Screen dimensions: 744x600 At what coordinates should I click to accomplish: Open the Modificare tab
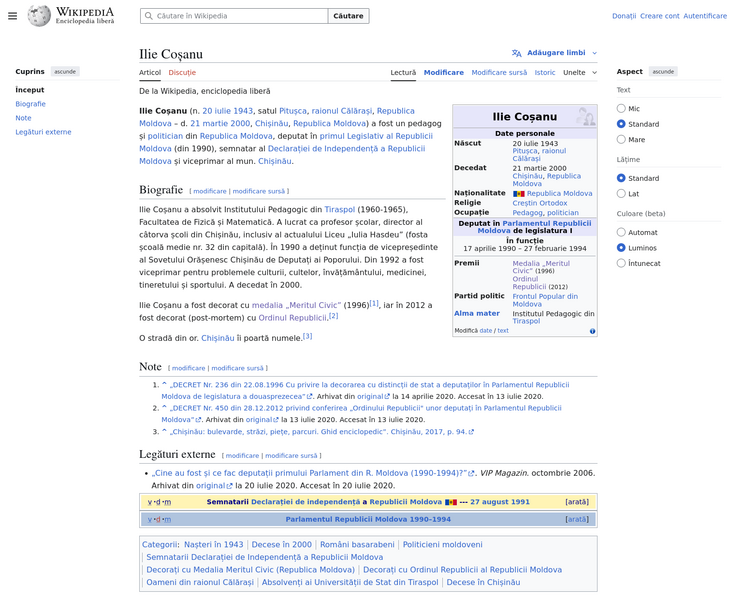coord(444,73)
